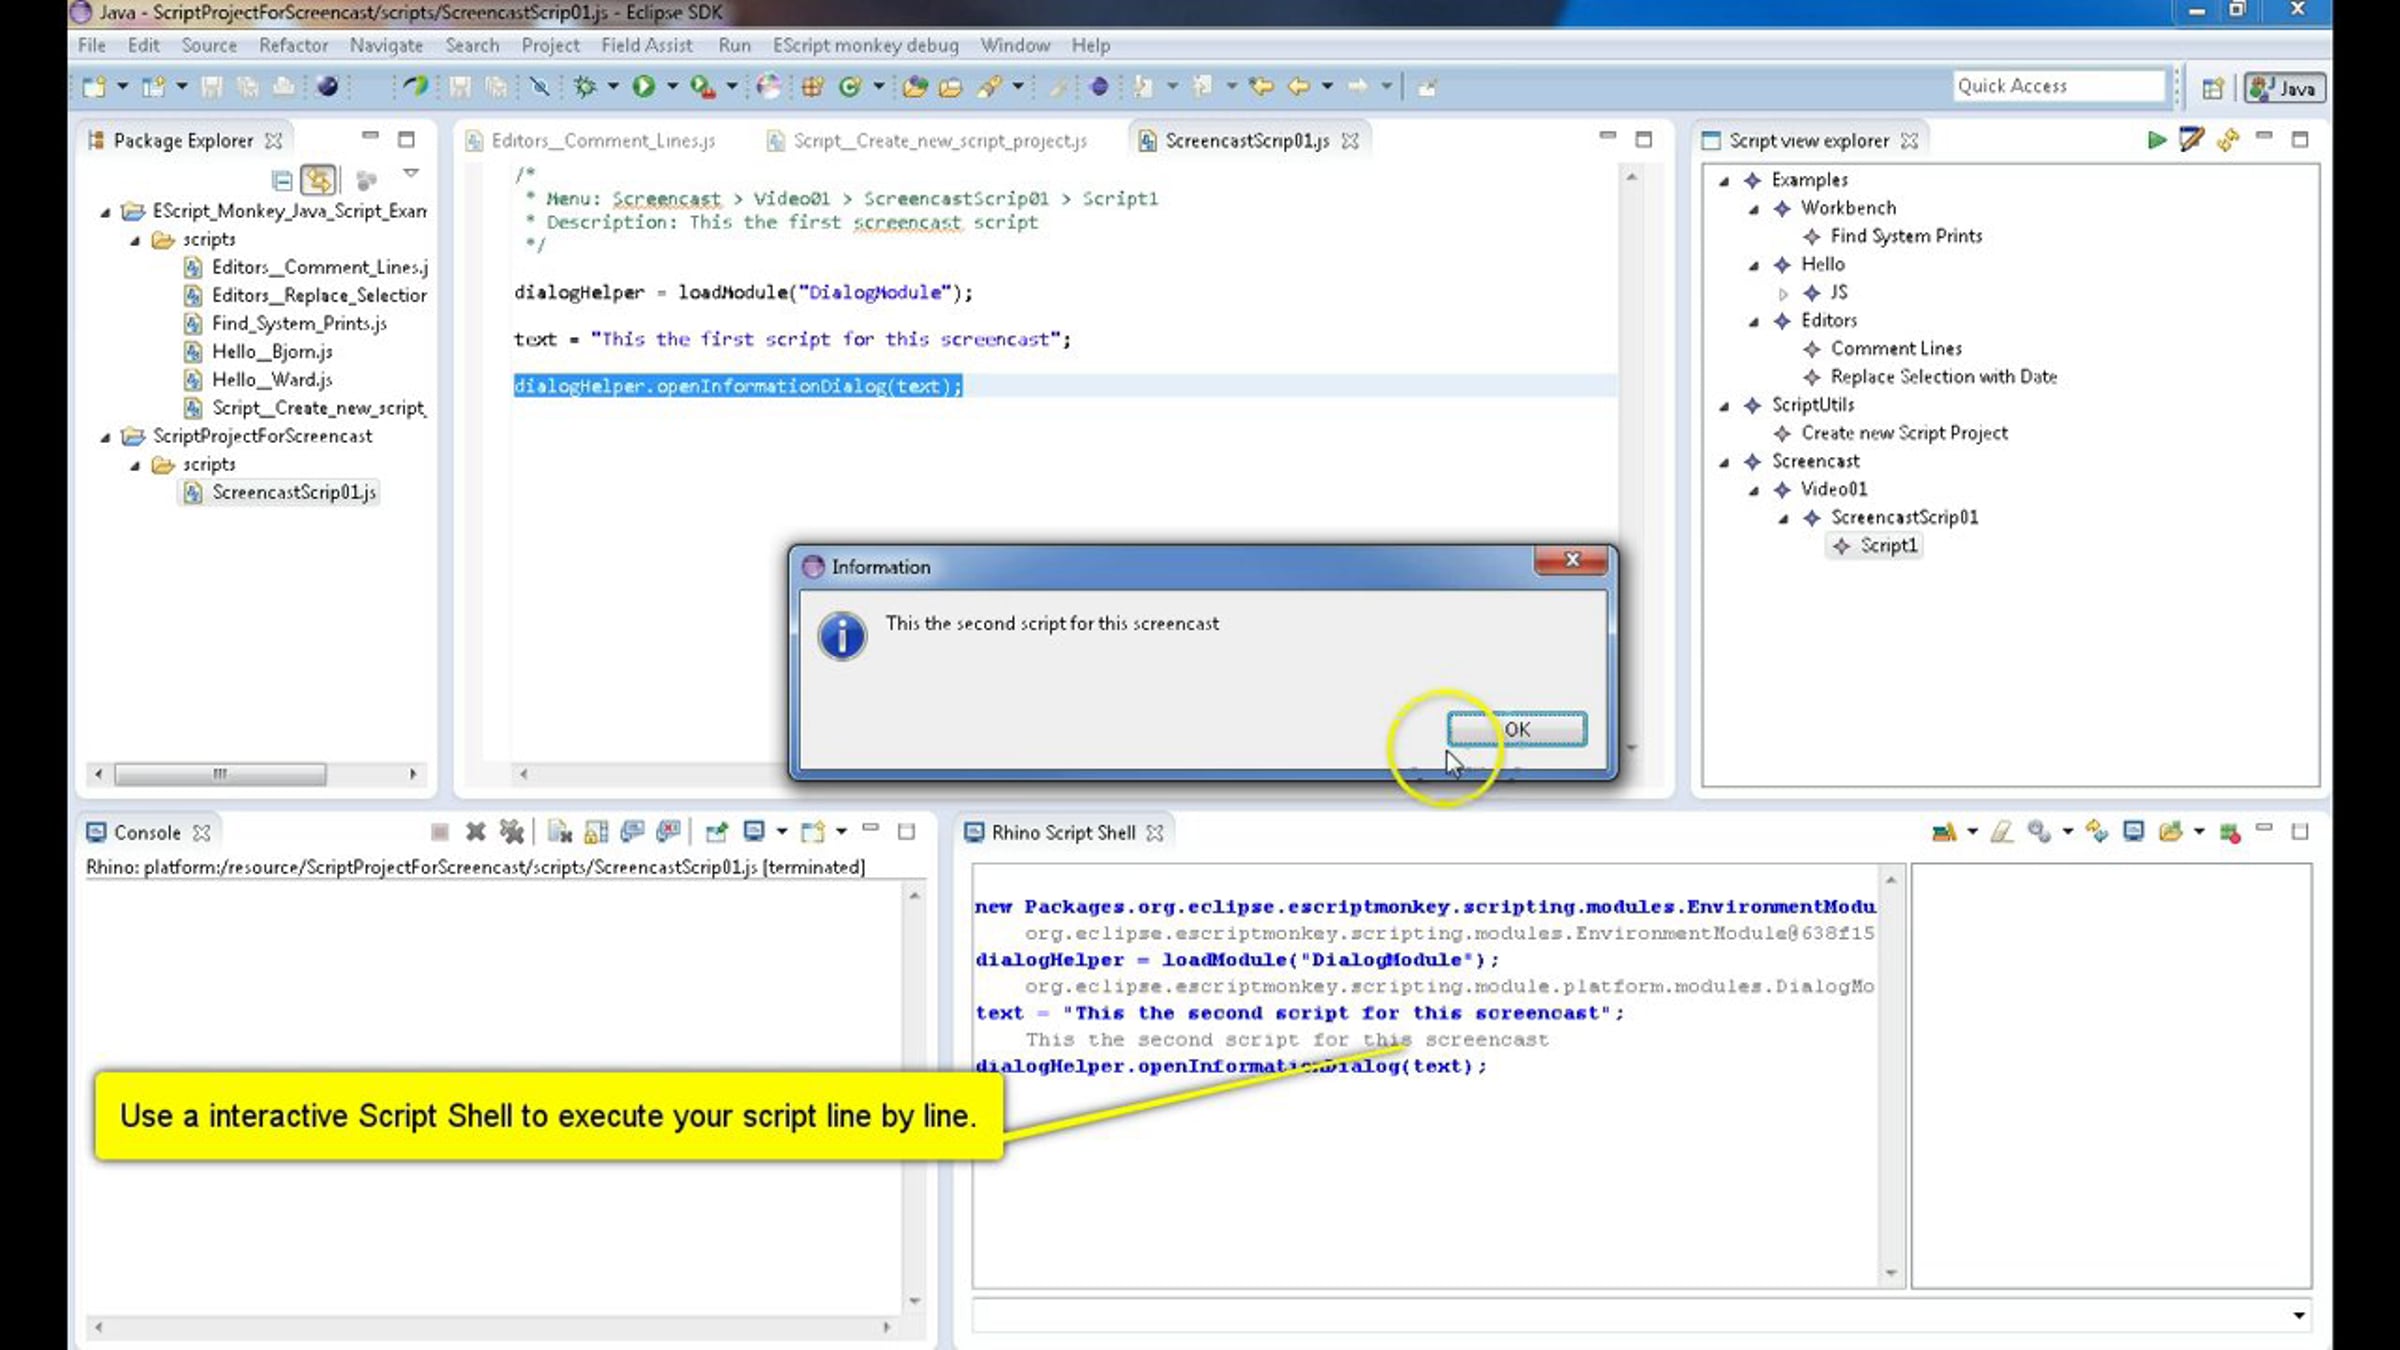Screen dimensions: 2400x1350
Task: Collapse the Examples node in Script view explorer
Action: (x=1724, y=181)
